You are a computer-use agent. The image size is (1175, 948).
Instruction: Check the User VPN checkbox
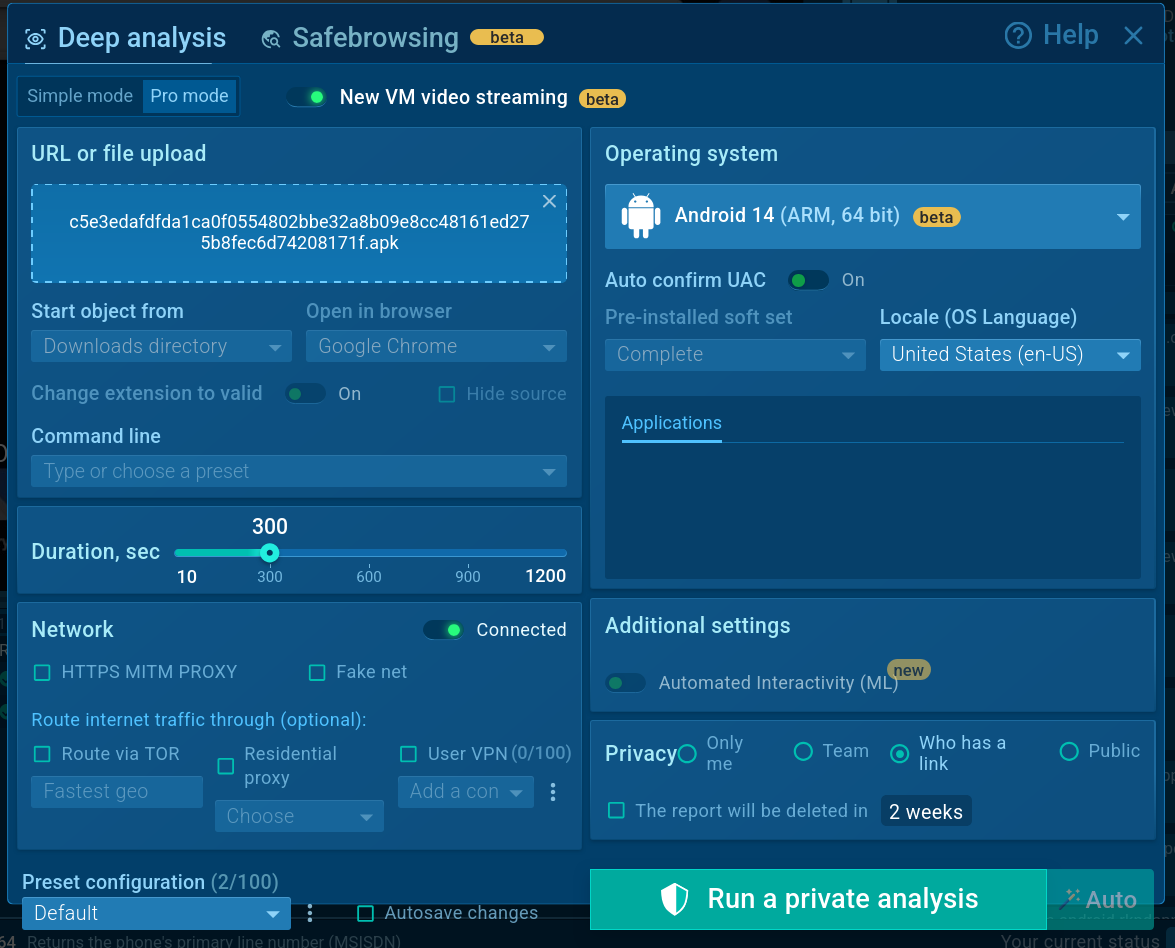click(408, 754)
